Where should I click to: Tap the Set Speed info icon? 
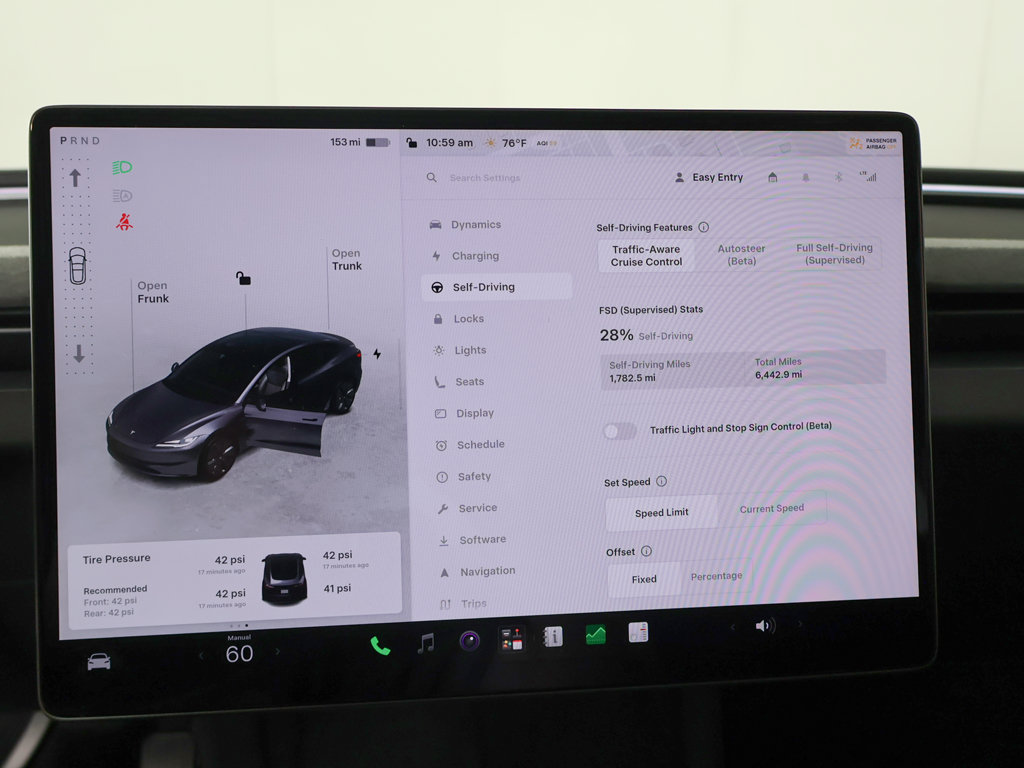(x=662, y=481)
